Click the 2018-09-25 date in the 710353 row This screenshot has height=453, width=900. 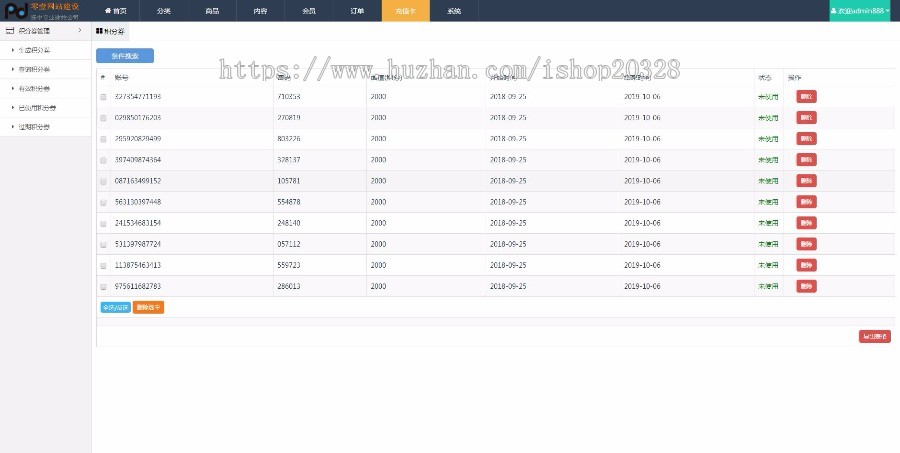point(507,96)
